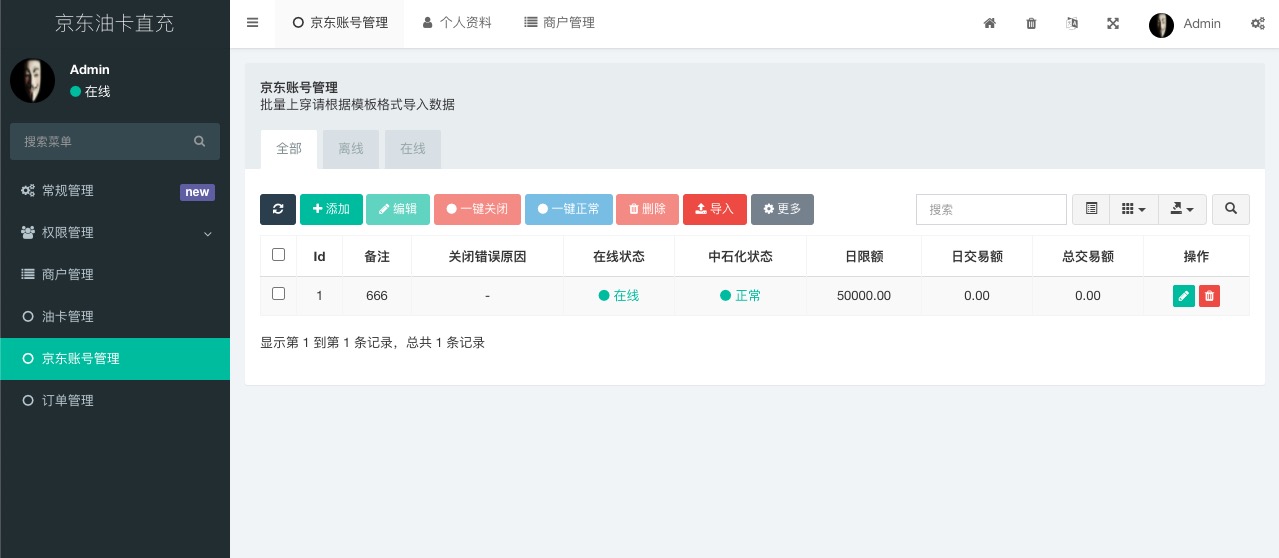Open the settings gears icon top right
The image size is (1279, 558).
tap(1258, 23)
